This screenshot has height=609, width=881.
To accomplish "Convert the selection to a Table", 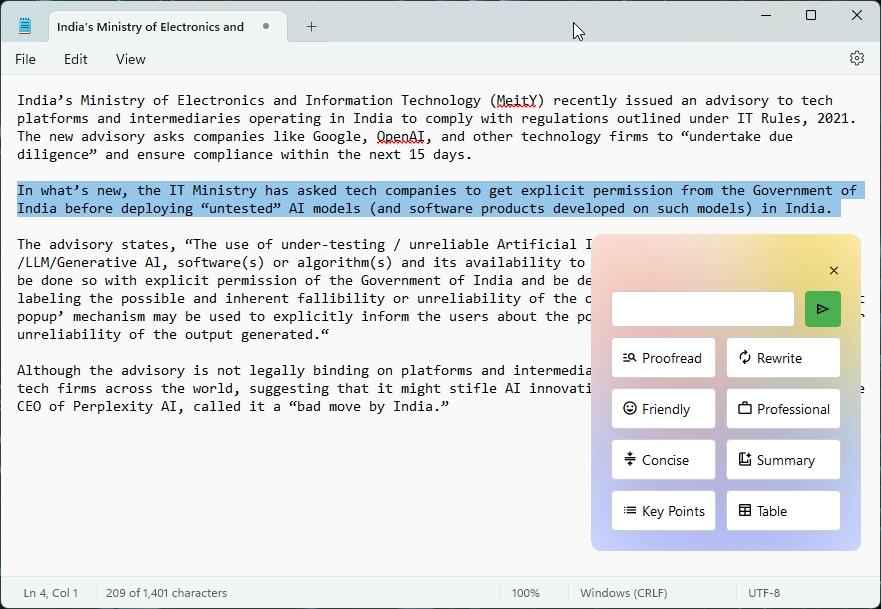I will tap(783, 511).
